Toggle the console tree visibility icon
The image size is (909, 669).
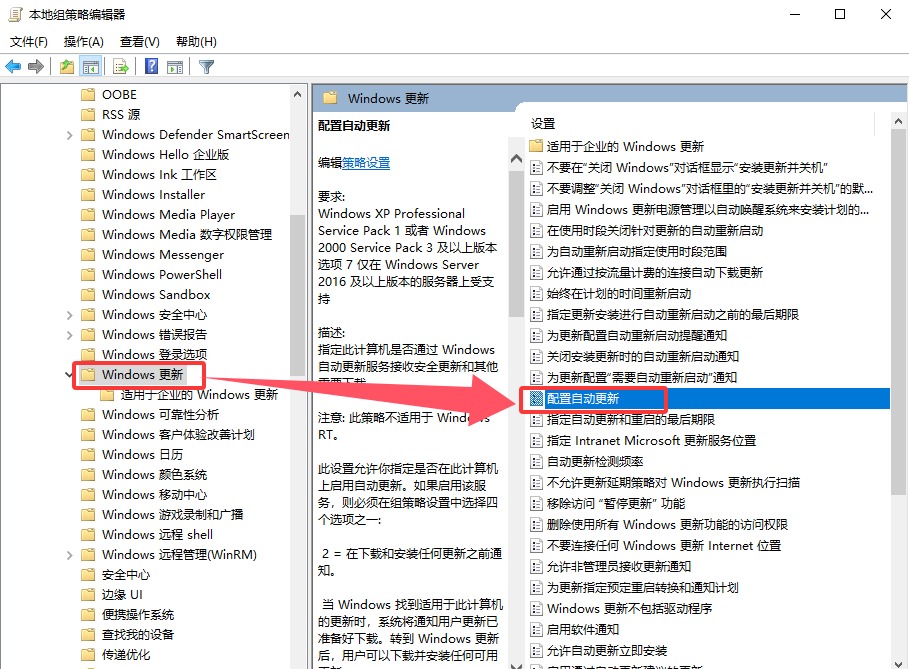coord(89,67)
